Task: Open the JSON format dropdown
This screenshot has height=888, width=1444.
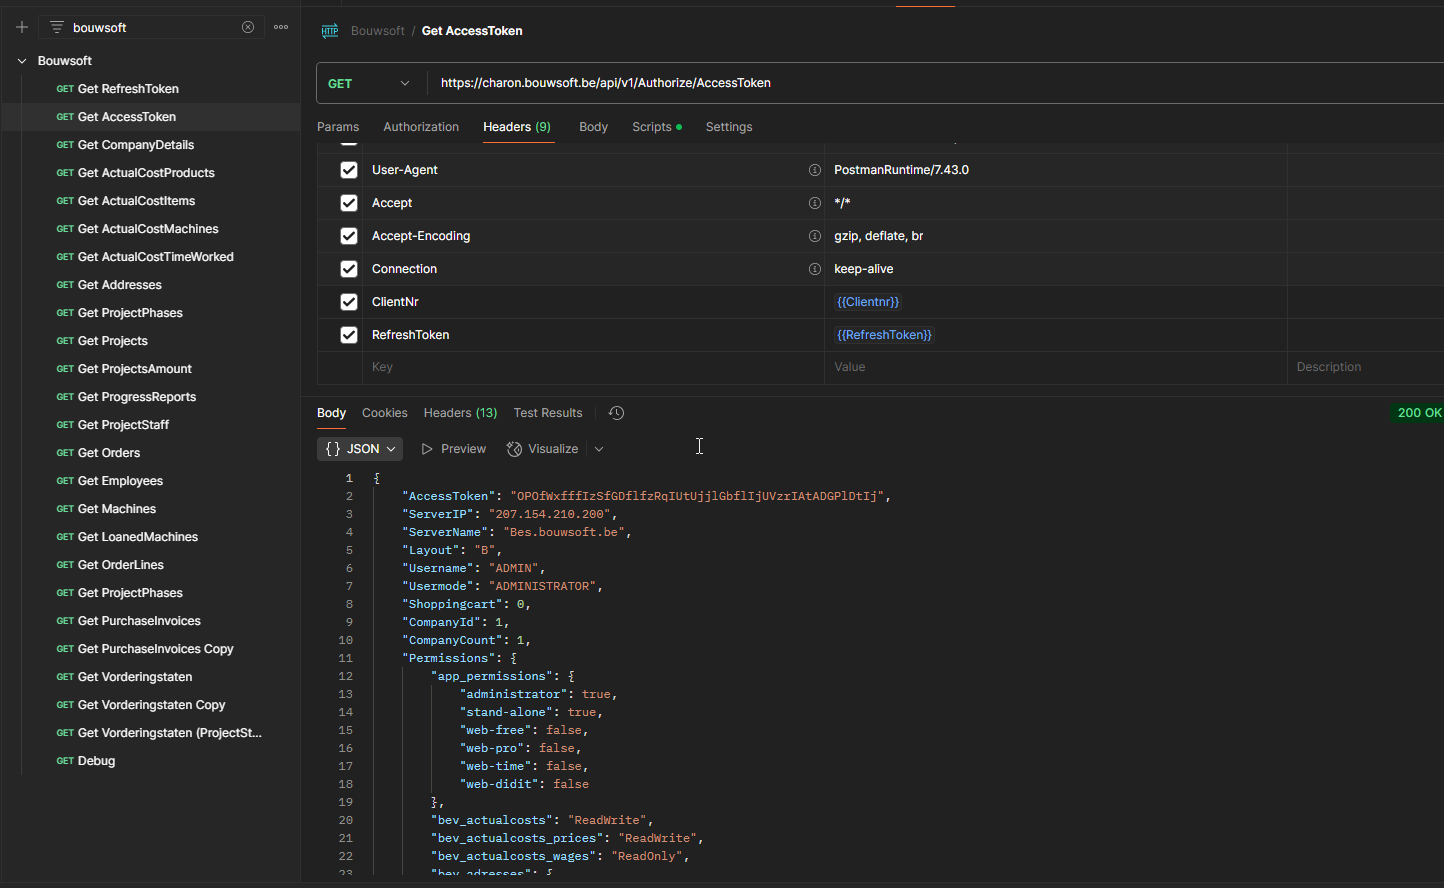Action: [360, 449]
